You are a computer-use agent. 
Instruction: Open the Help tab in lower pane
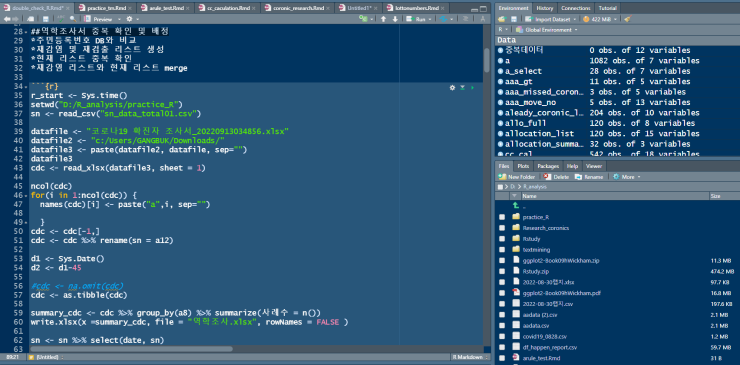(572, 166)
